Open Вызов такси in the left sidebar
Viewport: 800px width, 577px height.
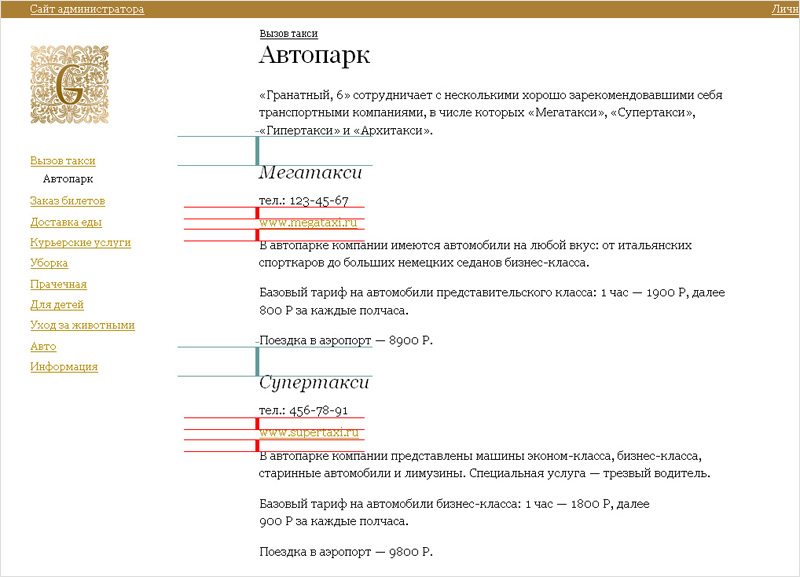(63, 160)
